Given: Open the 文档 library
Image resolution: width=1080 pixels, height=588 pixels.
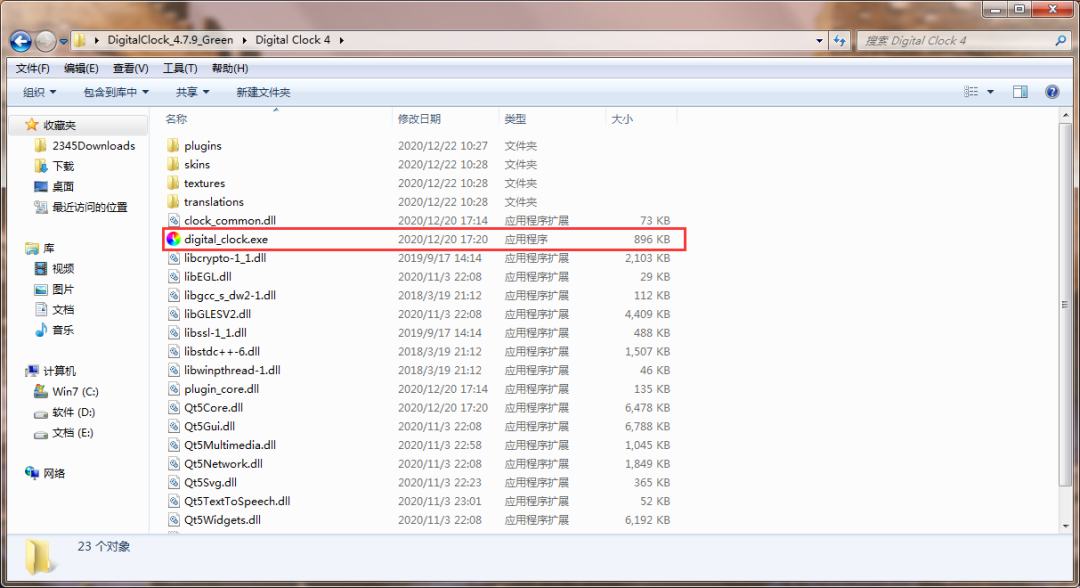Looking at the screenshot, I should (x=63, y=310).
